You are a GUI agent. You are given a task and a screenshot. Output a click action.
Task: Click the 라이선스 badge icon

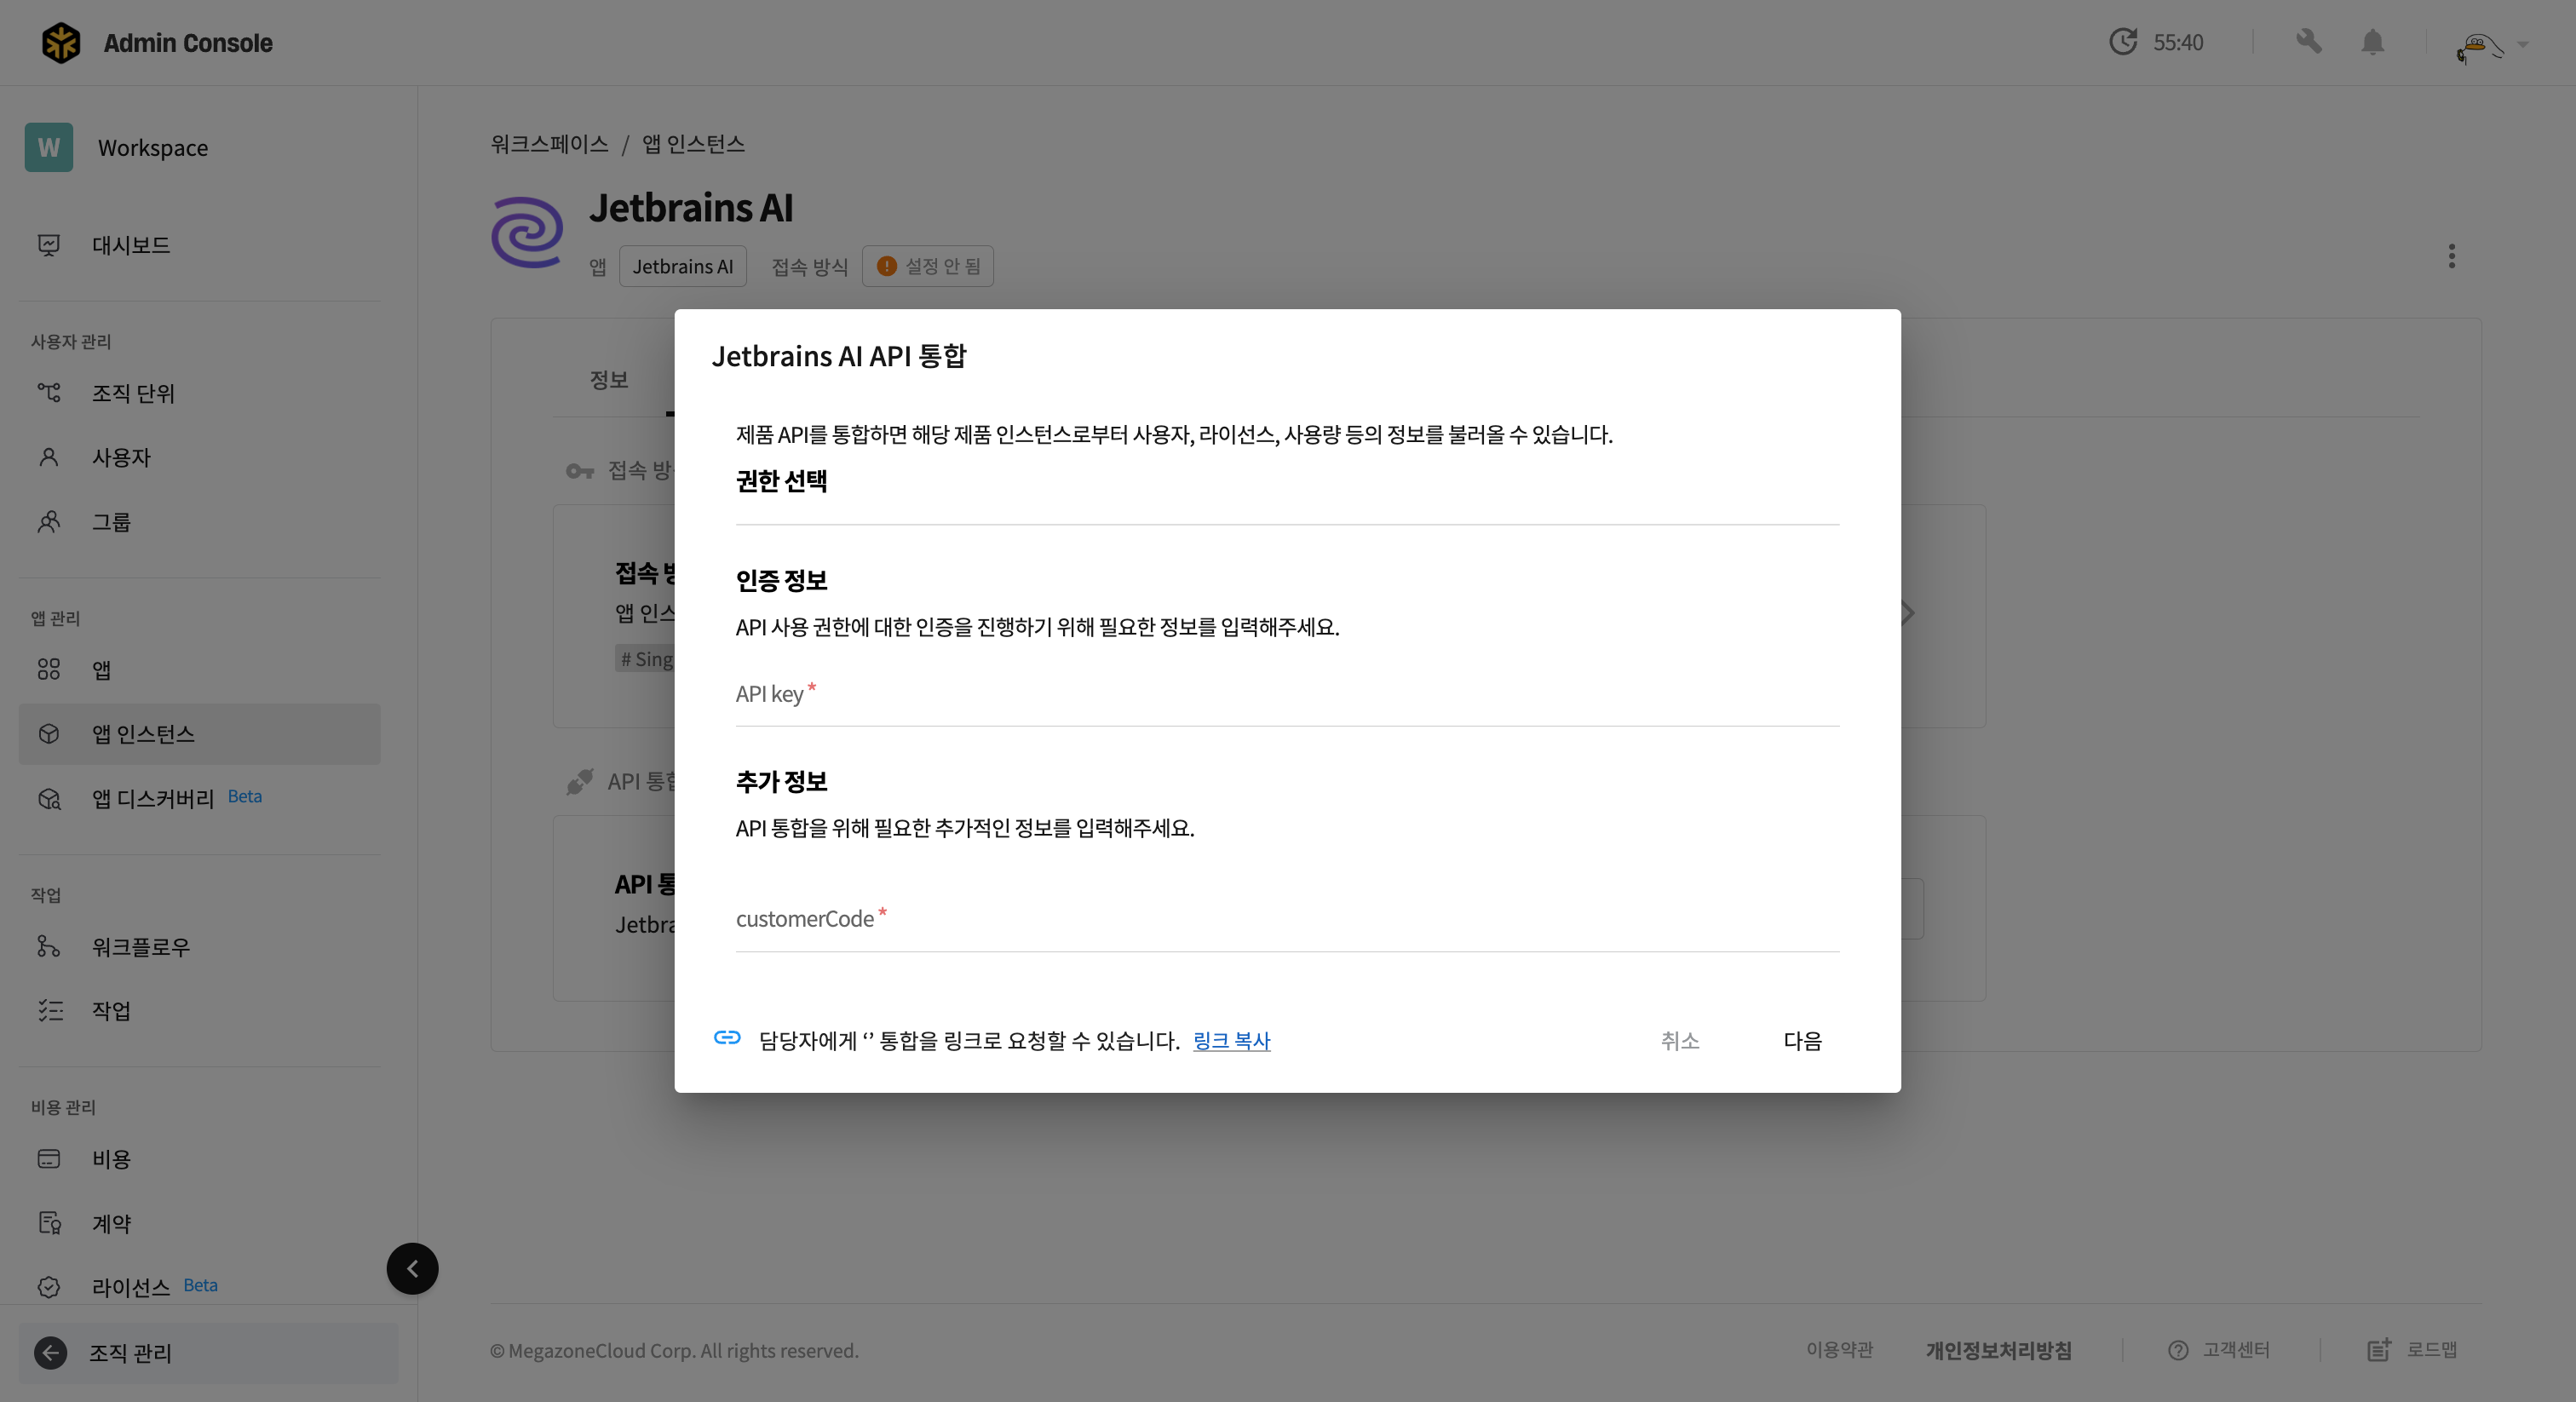coord(49,1287)
